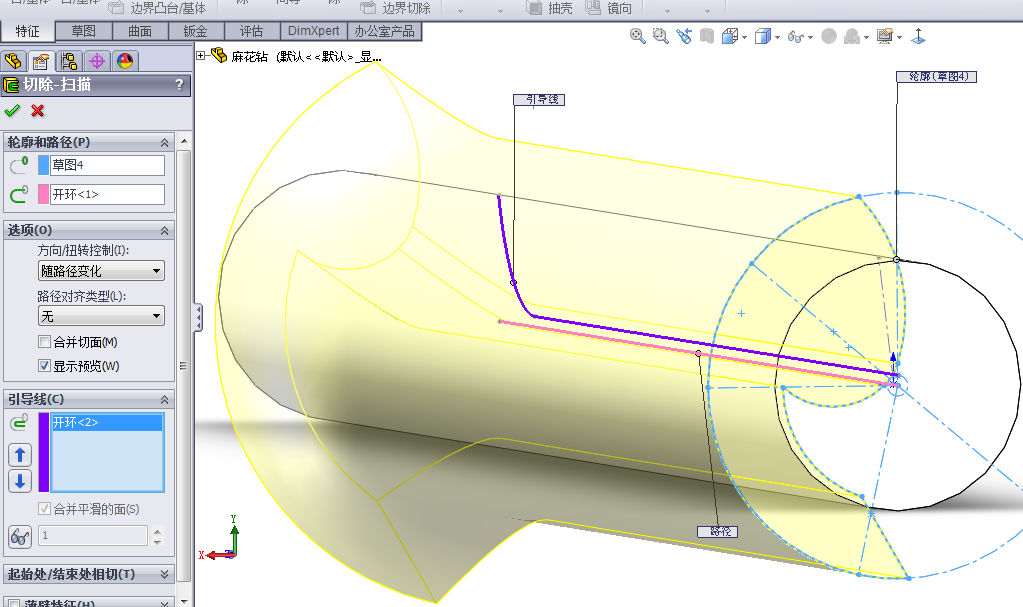1023x607 pixels.
Task: Confirm the cut-sweep with green checkmark
Action: click(12, 111)
